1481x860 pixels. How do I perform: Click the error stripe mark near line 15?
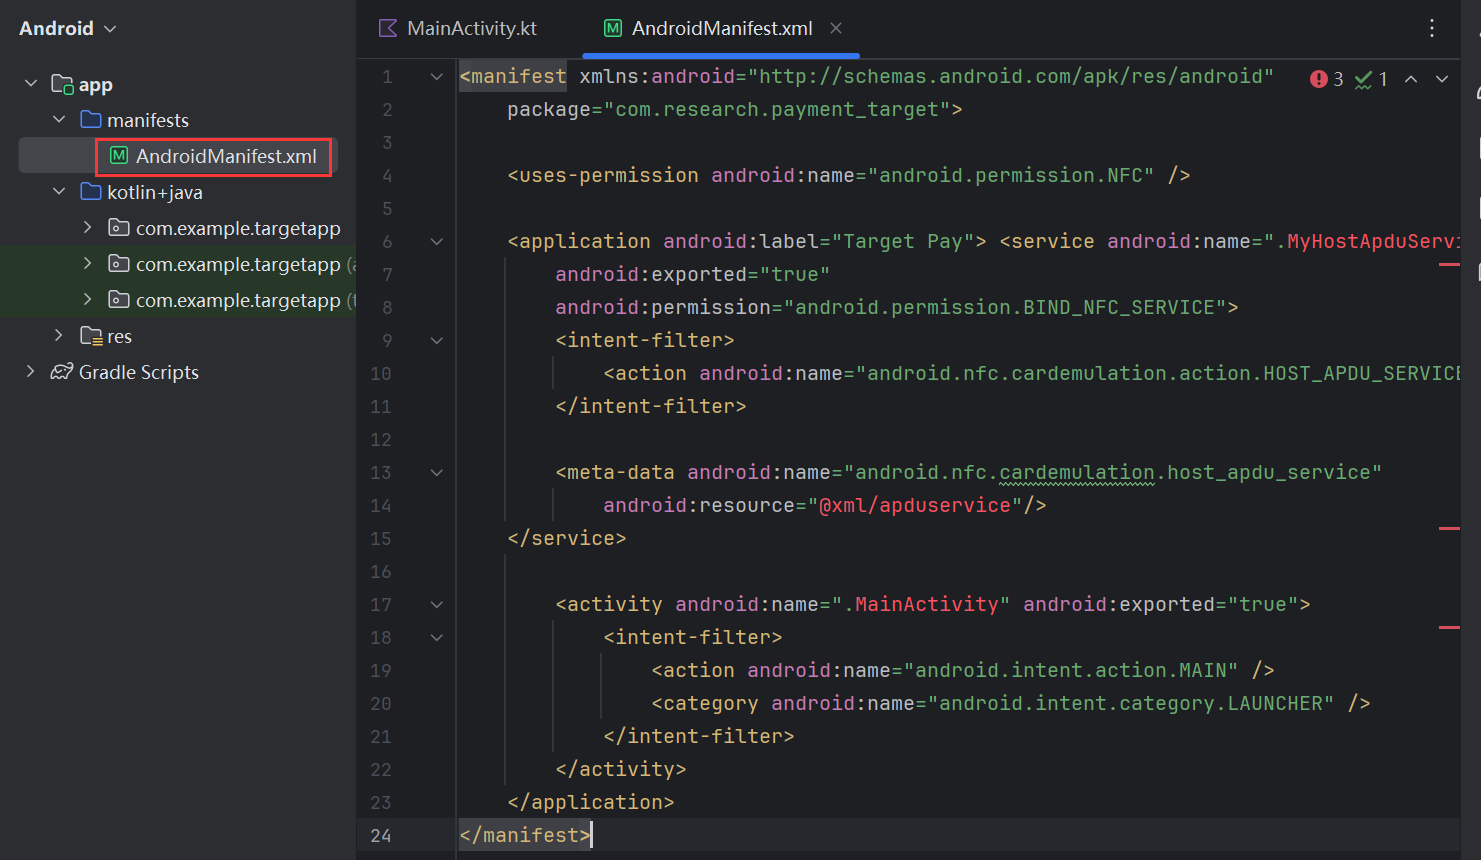(x=1449, y=528)
